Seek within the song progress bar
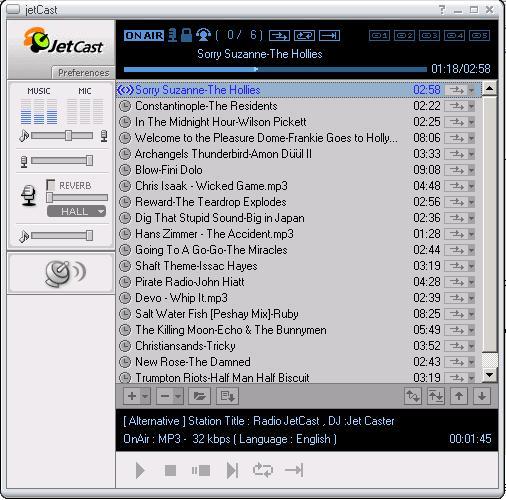Image resolution: width=506 pixels, height=500 pixels. [275, 69]
